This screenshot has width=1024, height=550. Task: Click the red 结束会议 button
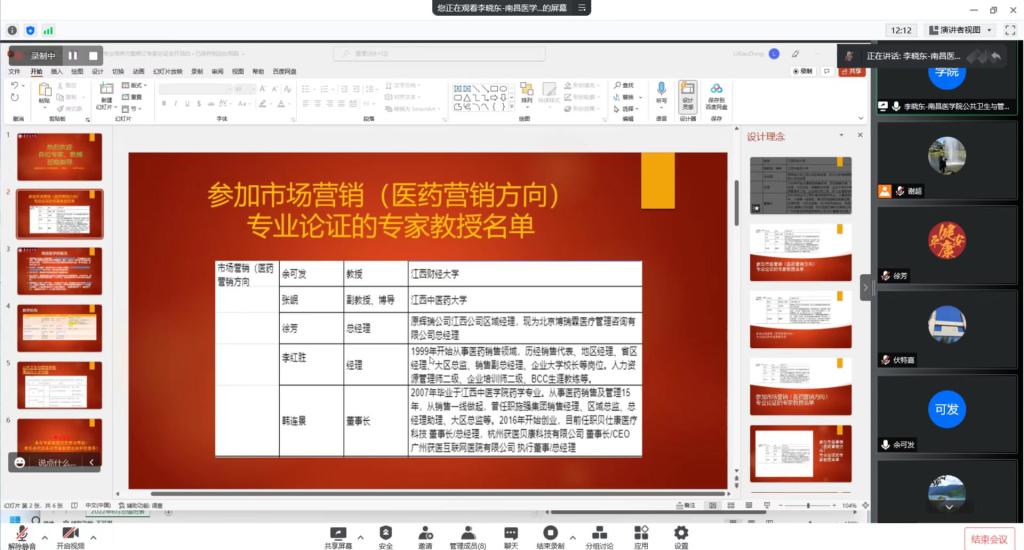click(989, 540)
